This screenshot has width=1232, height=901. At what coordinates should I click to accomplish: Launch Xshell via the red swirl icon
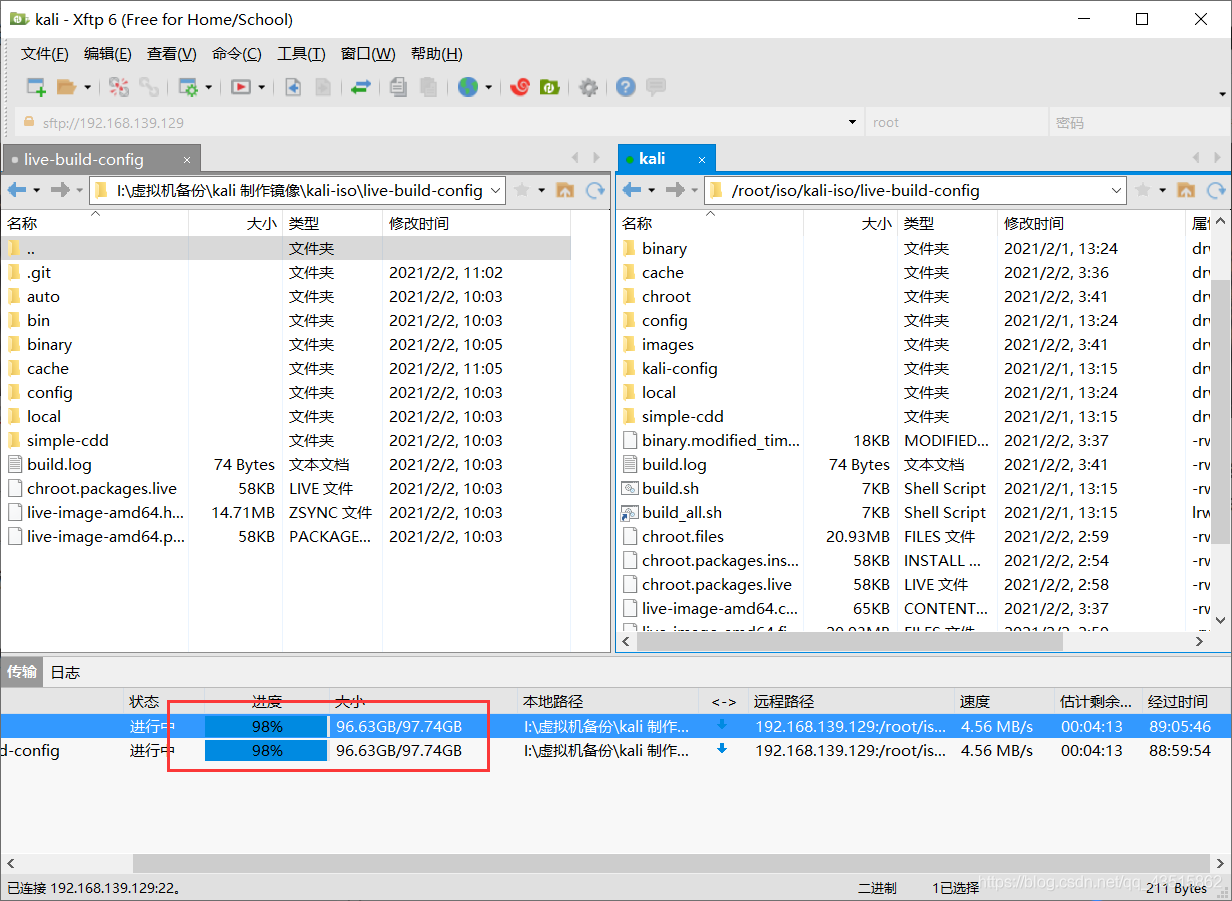519,87
